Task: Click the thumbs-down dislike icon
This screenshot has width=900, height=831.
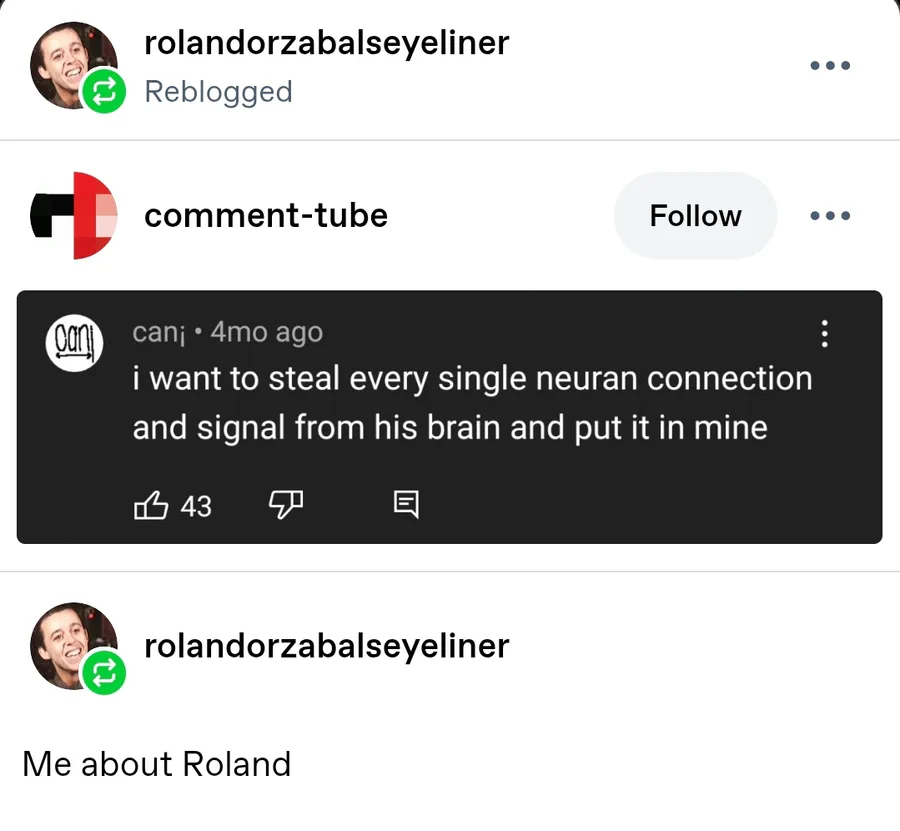Action: [x=285, y=506]
